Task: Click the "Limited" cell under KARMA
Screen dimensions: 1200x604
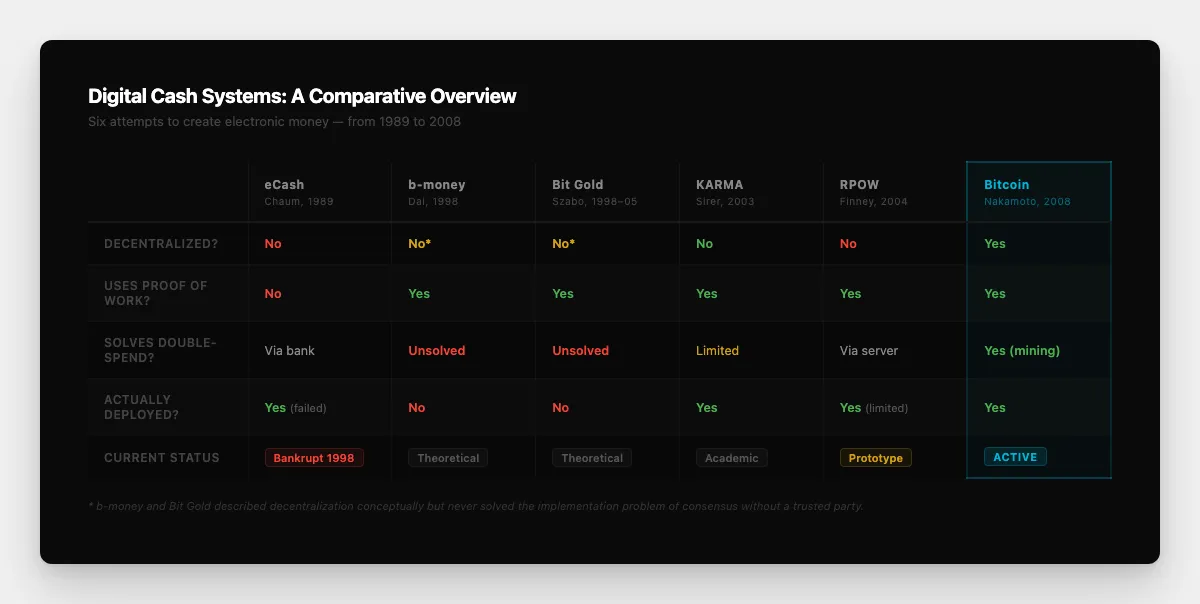Action: tap(718, 351)
